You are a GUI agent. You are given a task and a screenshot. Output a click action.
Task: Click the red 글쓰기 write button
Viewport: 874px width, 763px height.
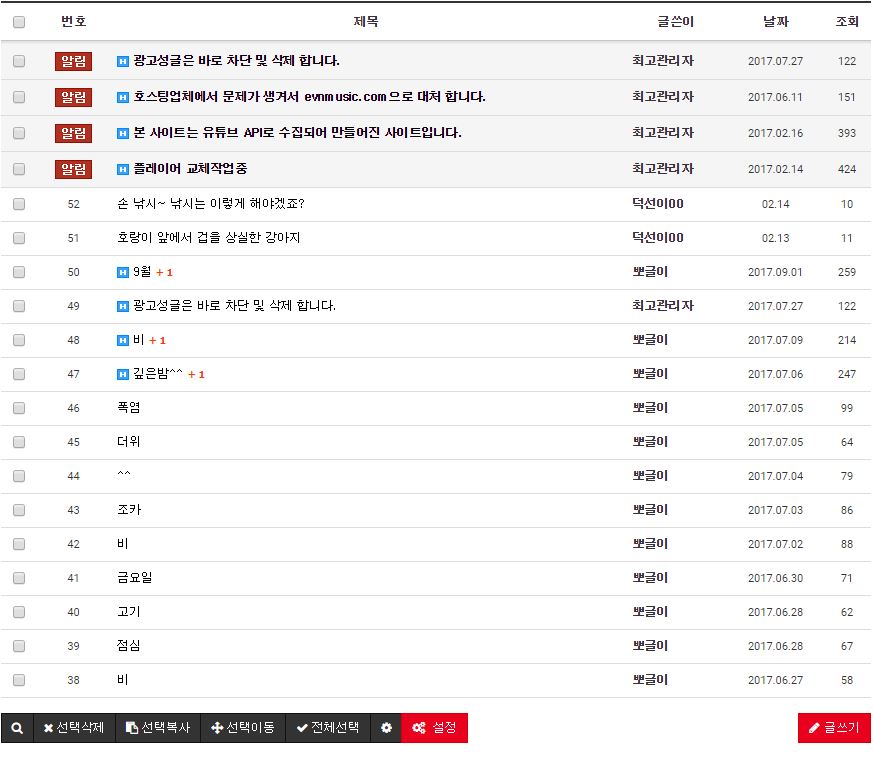834,728
